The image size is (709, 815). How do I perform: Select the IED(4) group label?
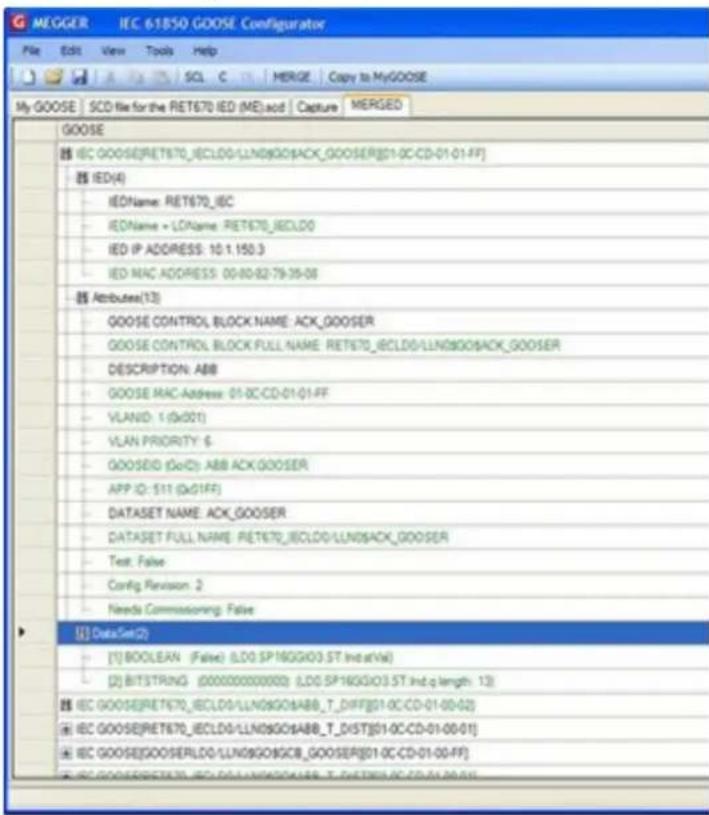[109, 178]
